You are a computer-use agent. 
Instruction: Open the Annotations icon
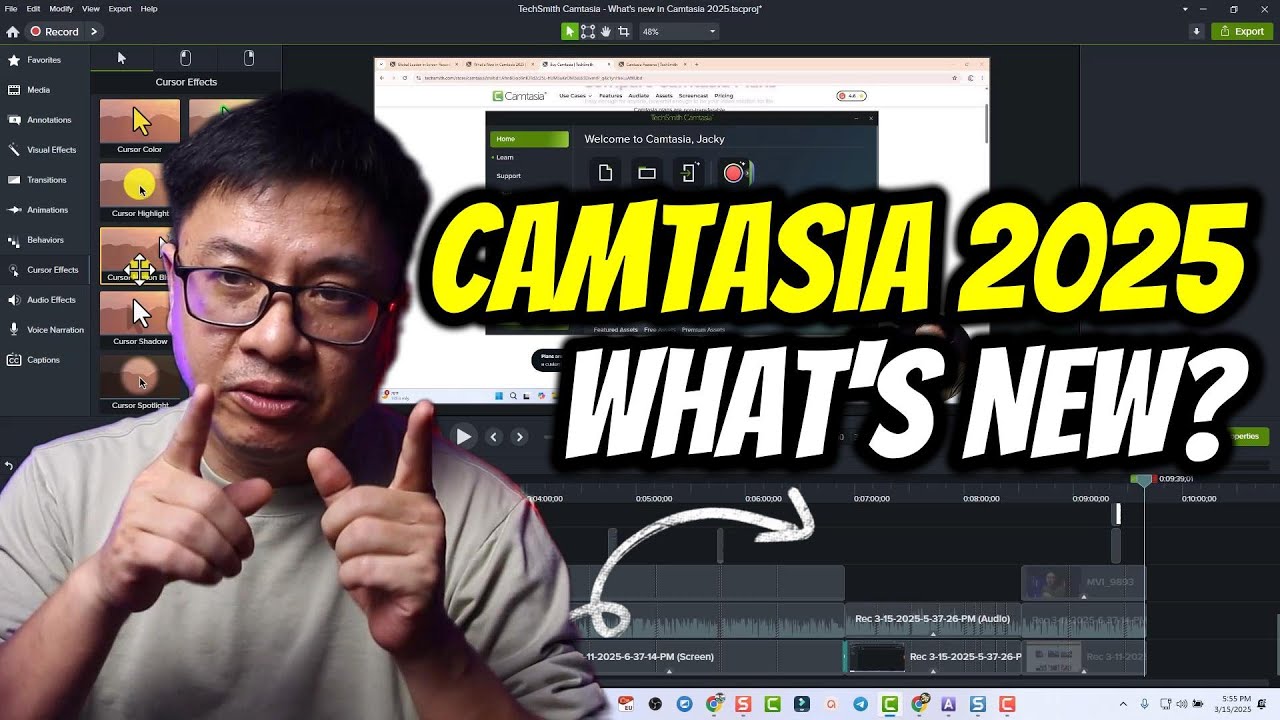[x=14, y=120]
